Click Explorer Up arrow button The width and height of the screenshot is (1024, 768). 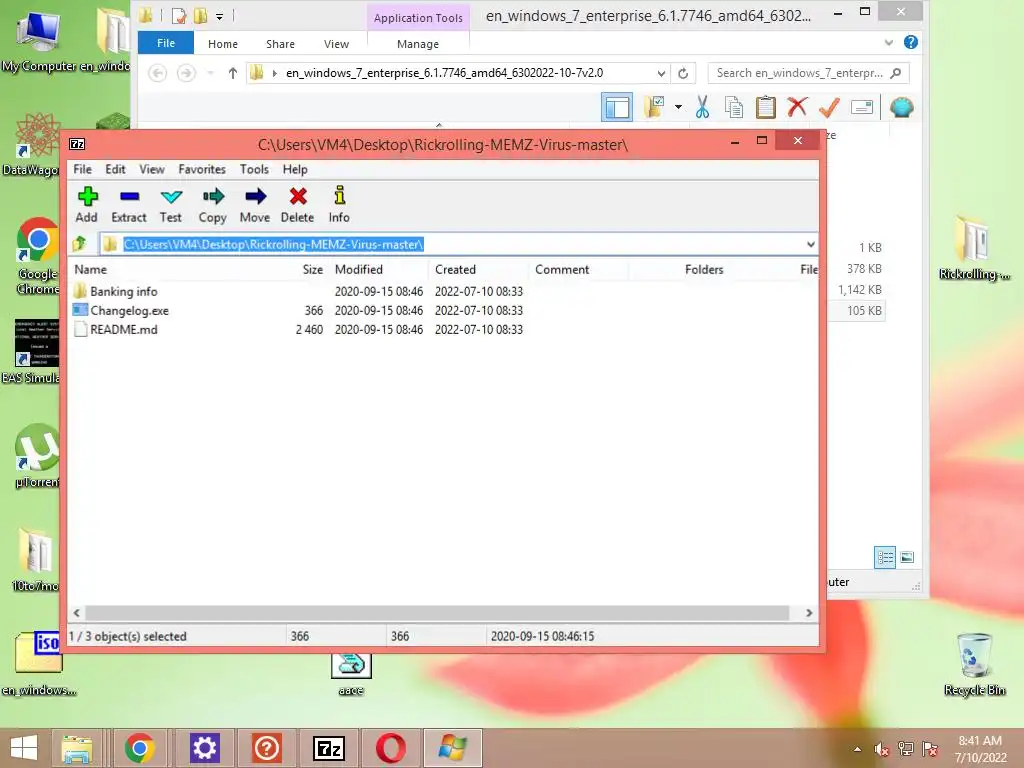[232, 73]
